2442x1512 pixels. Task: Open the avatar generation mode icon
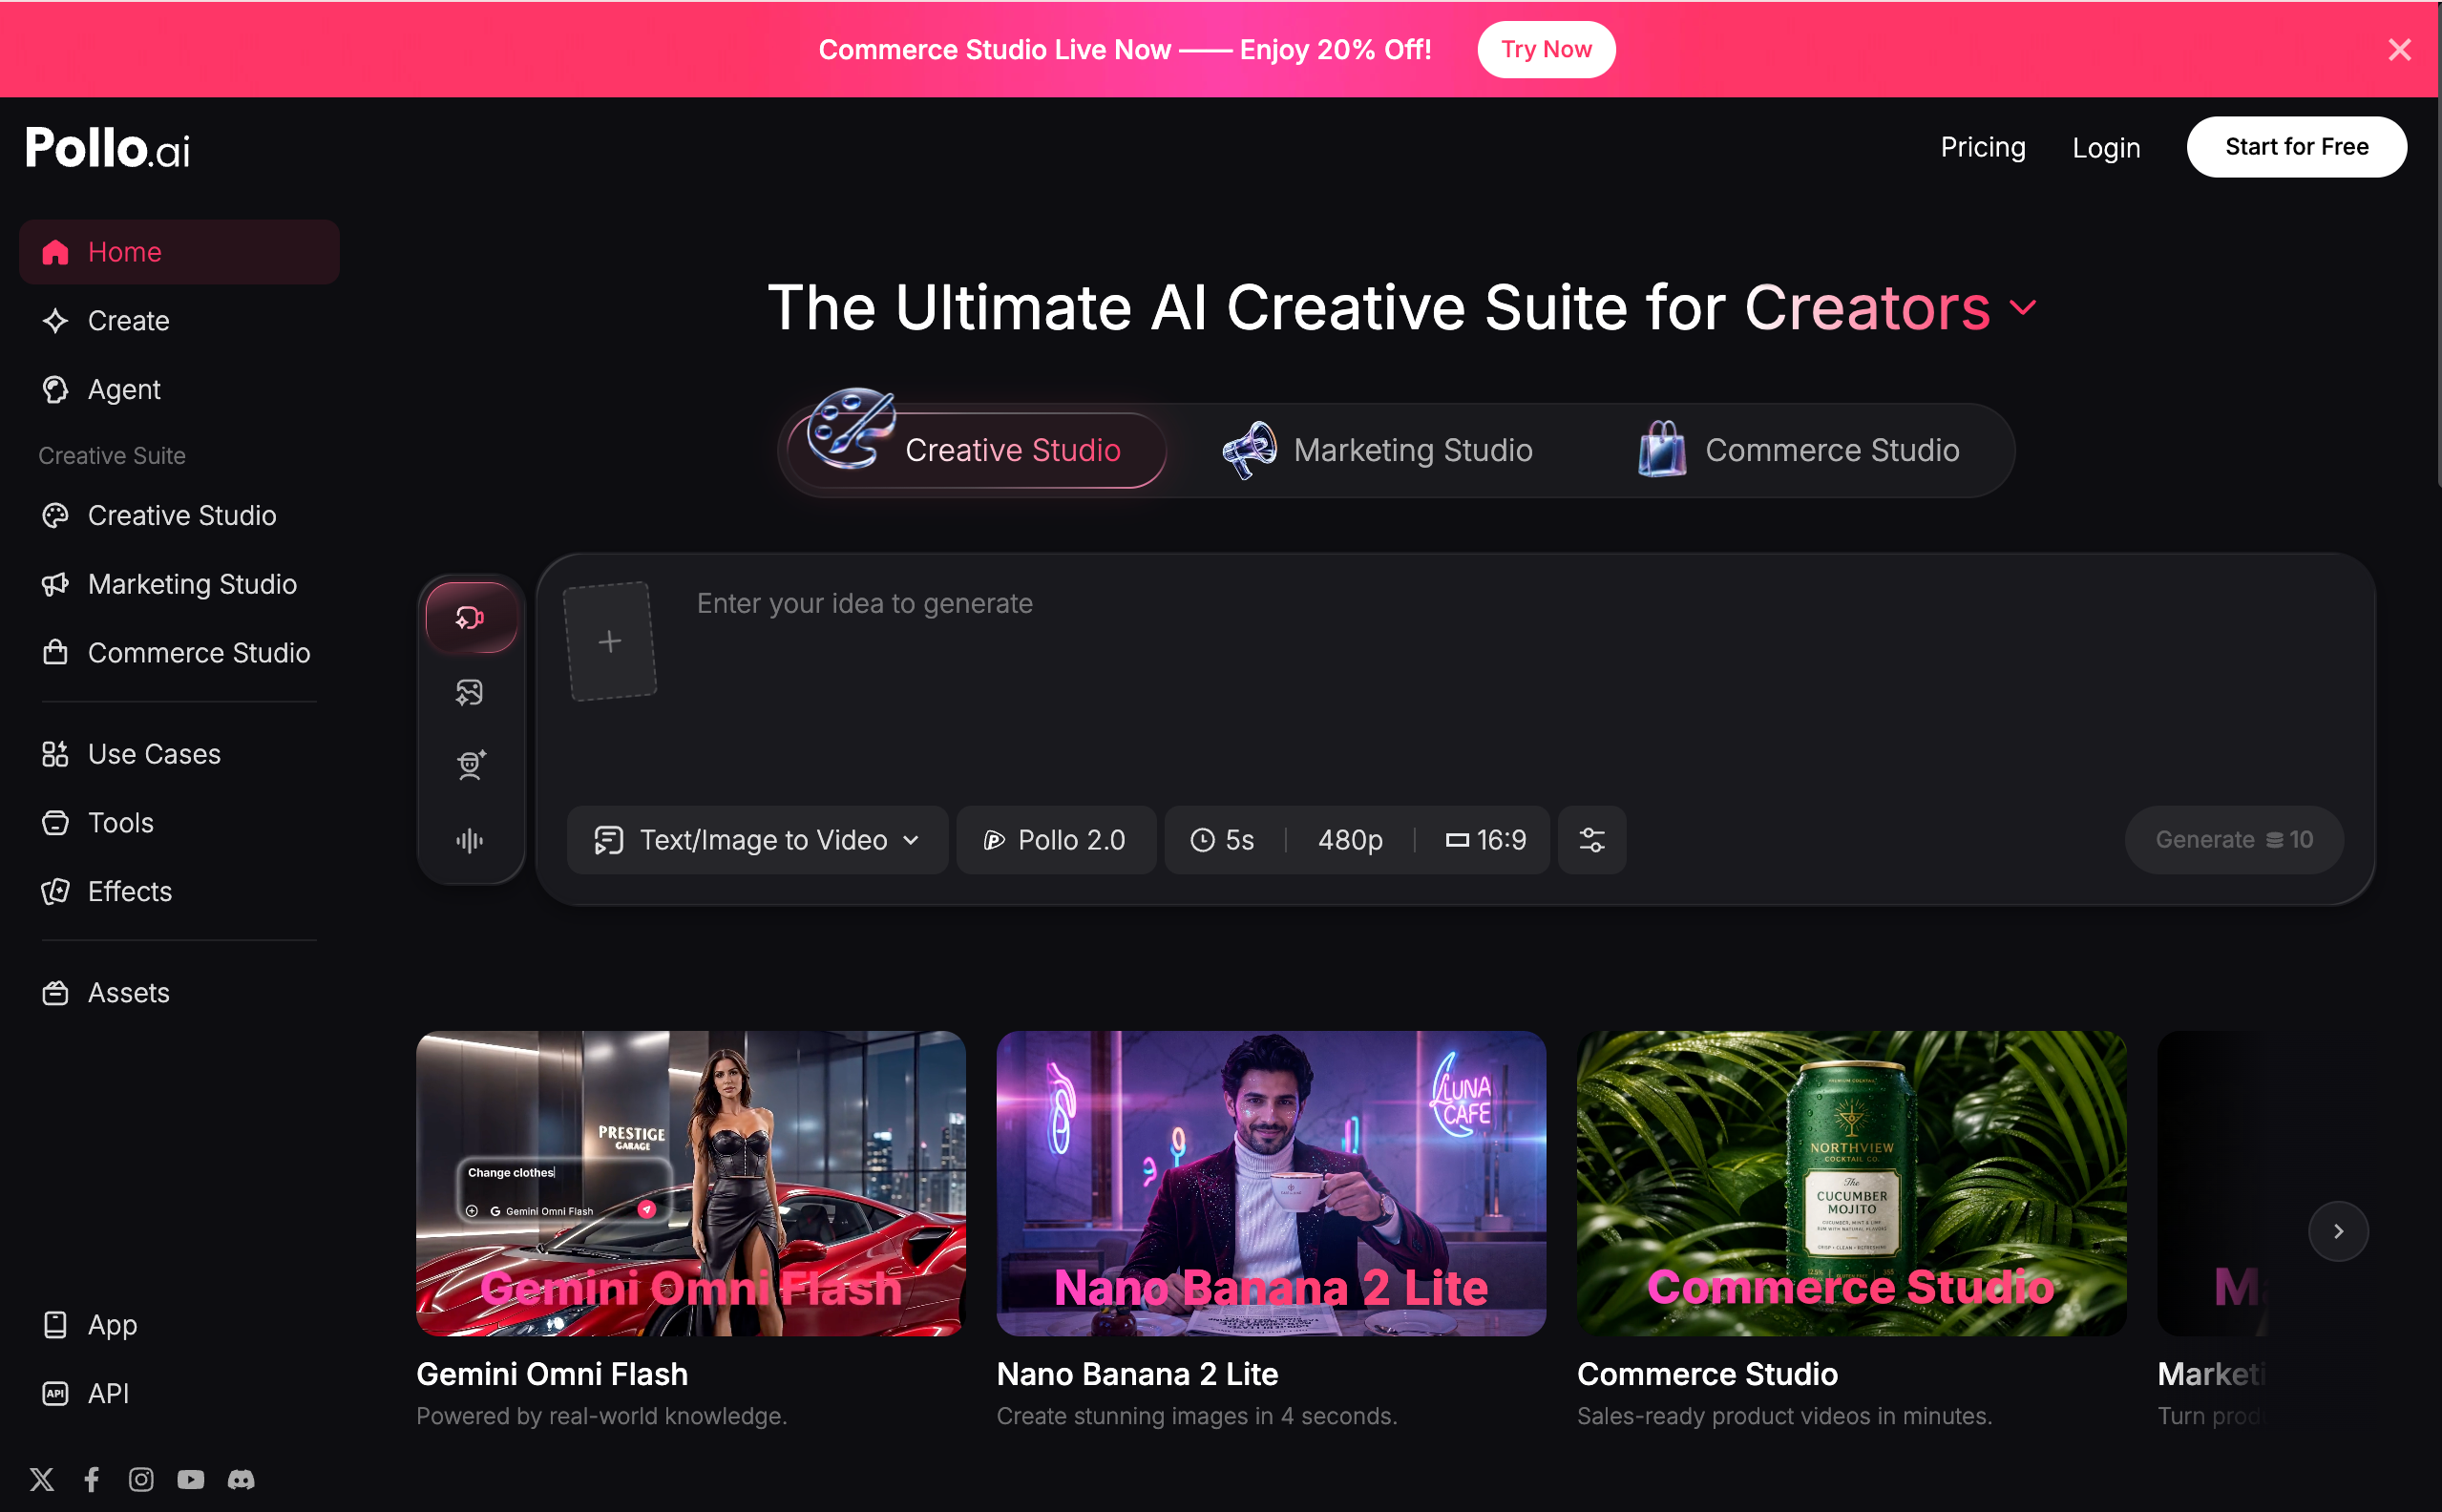pyautogui.click(x=470, y=765)
